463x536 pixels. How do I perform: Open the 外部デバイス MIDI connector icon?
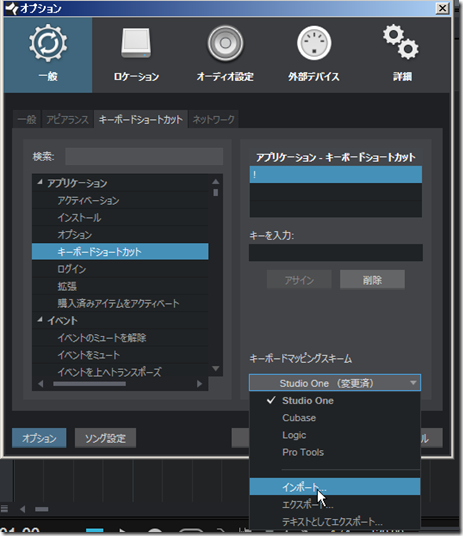point(314,43)
